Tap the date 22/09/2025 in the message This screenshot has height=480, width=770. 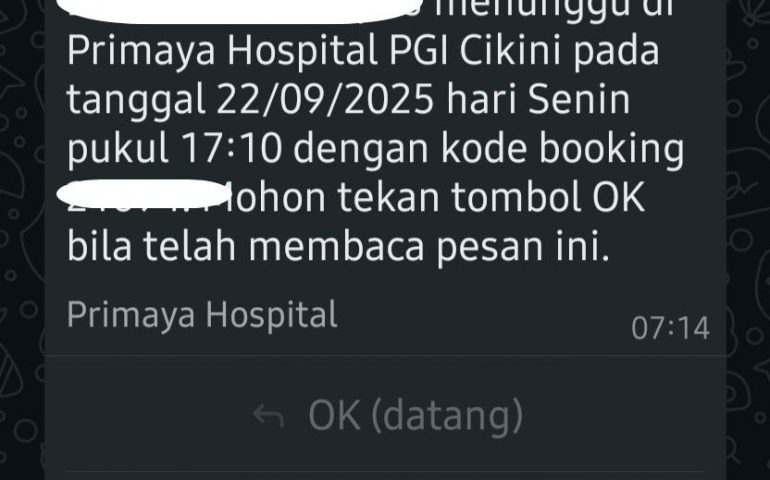tap(325, 100)
